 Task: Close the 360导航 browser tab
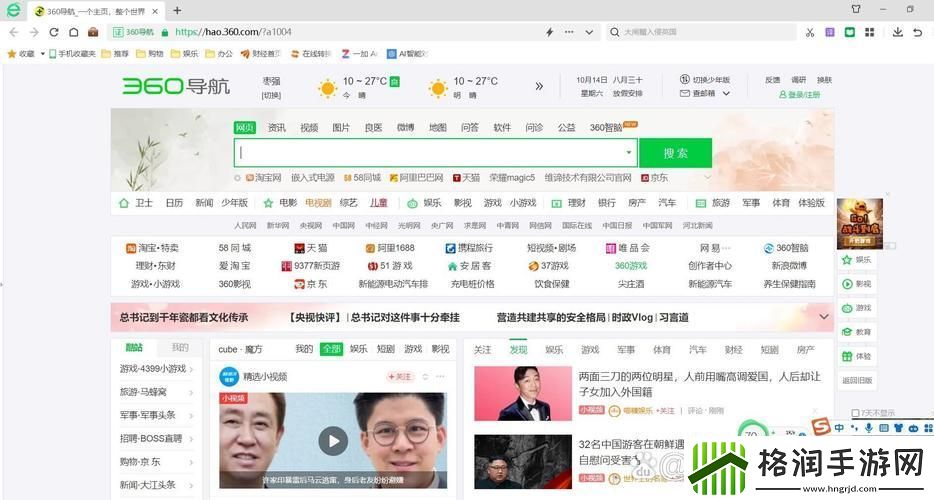click(155, 11)
